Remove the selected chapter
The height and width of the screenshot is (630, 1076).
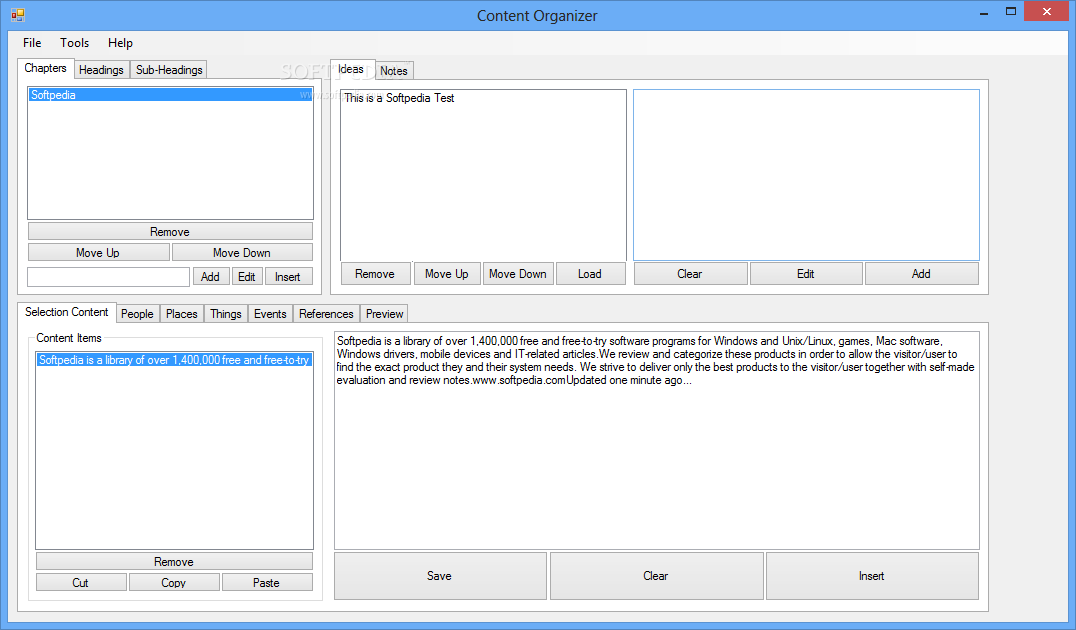[x=170, y=231]
